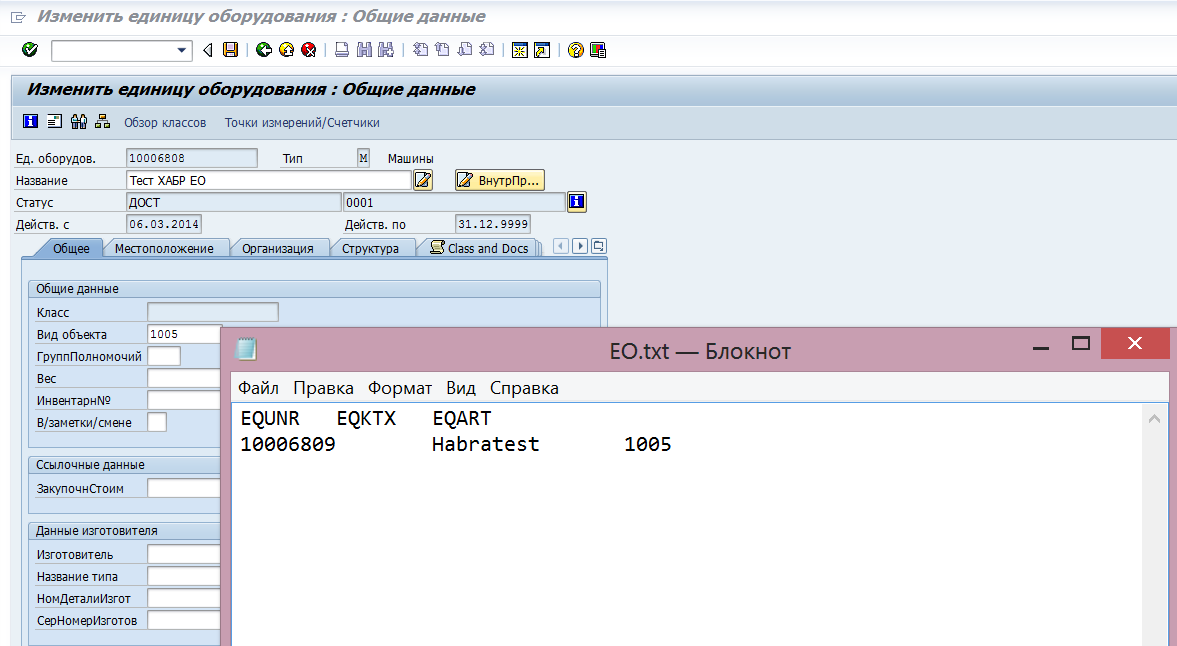Click the Вес input field

click(185, 378)
